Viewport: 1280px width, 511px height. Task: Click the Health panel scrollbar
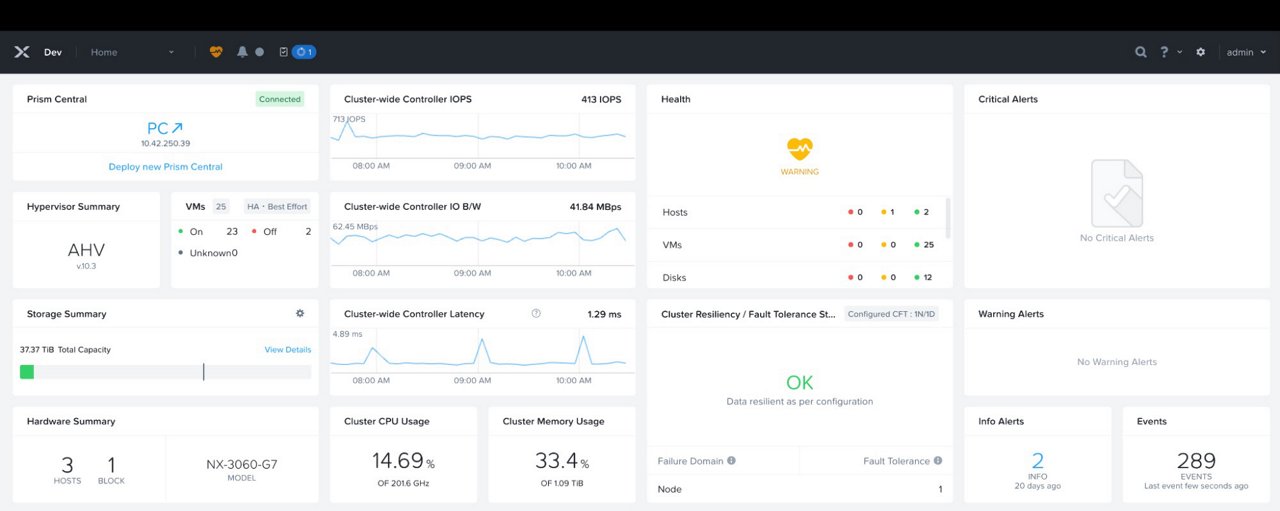click(x=947, y=217)
